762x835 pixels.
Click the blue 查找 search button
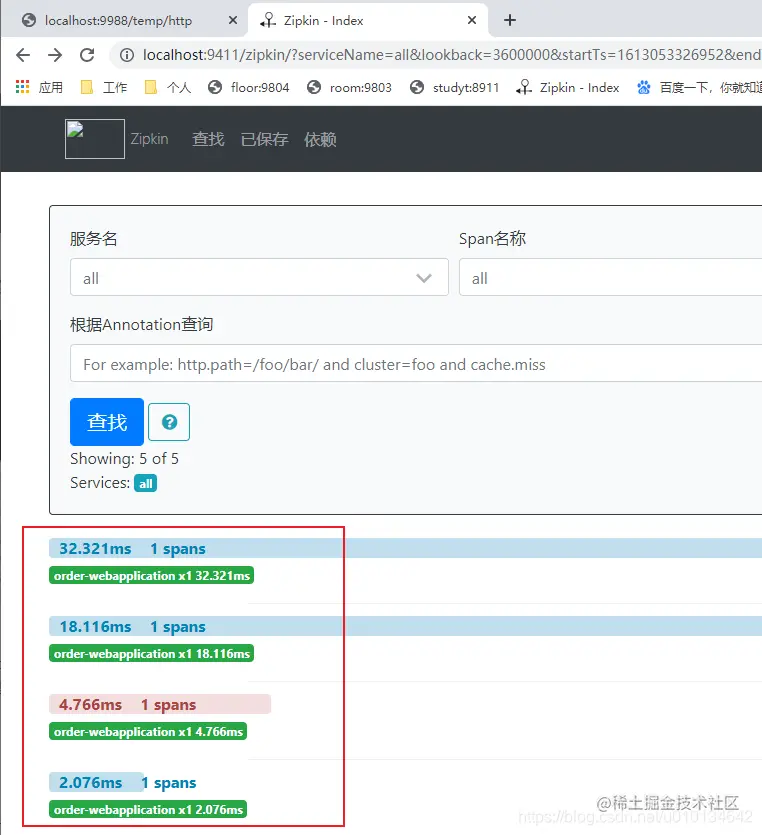pyautogui.click(x=107, y=422)
